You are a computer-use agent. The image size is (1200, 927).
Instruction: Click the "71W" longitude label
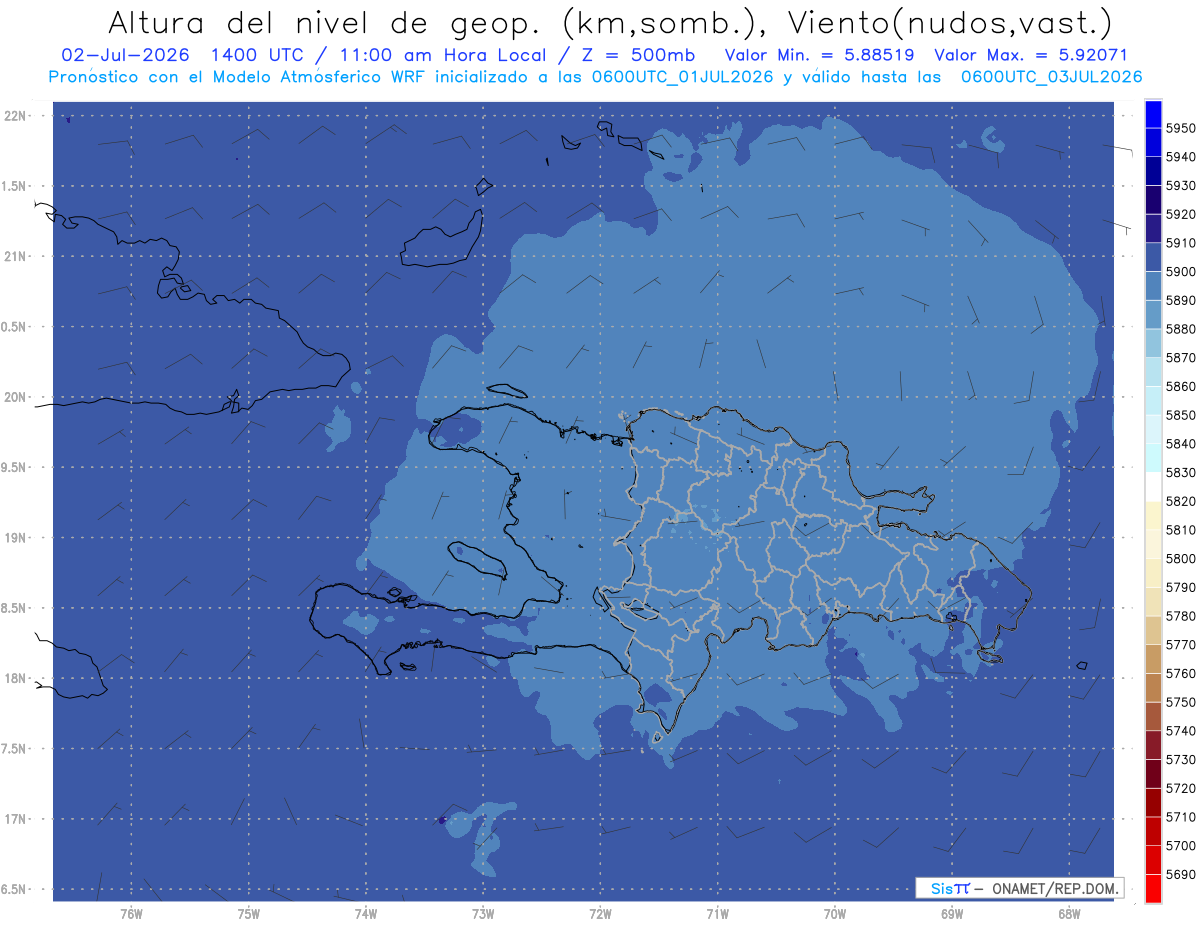point(717,915)
